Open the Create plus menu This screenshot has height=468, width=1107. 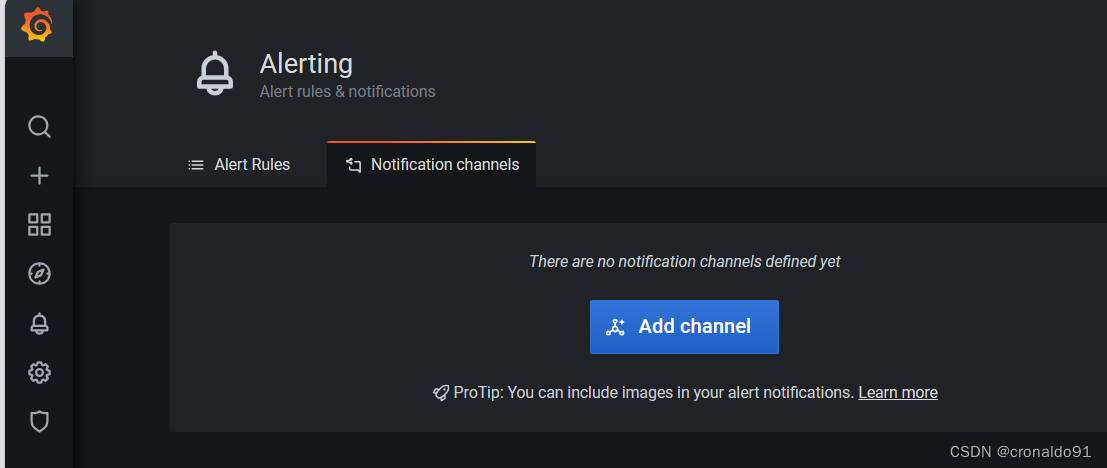[39, 176]
